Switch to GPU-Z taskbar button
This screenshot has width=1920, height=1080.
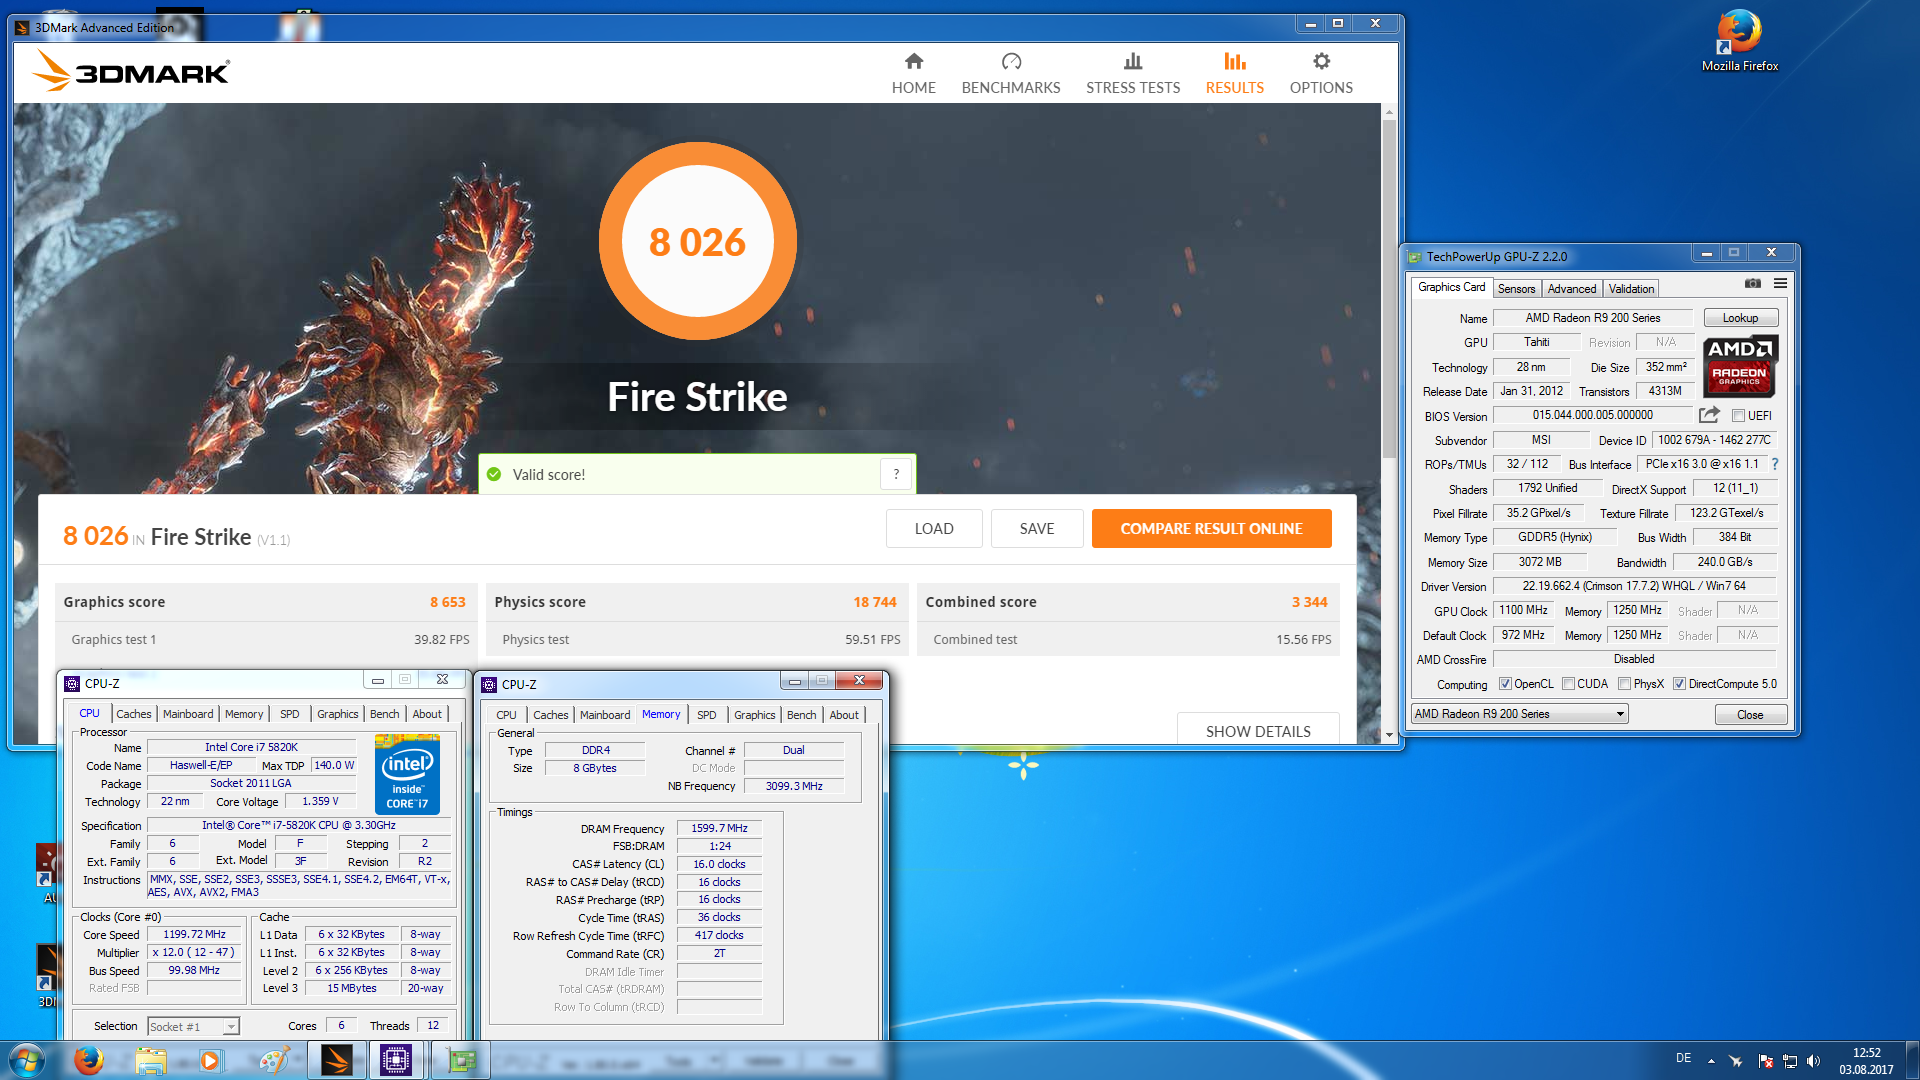coord(461,1060)
